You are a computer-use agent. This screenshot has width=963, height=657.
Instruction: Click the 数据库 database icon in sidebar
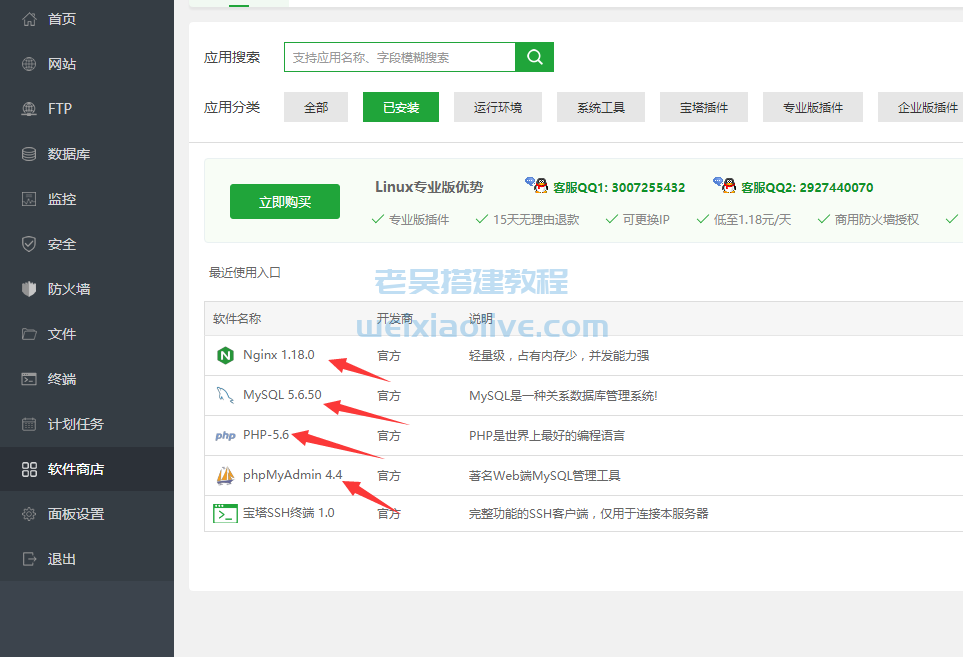coord(29,154)
